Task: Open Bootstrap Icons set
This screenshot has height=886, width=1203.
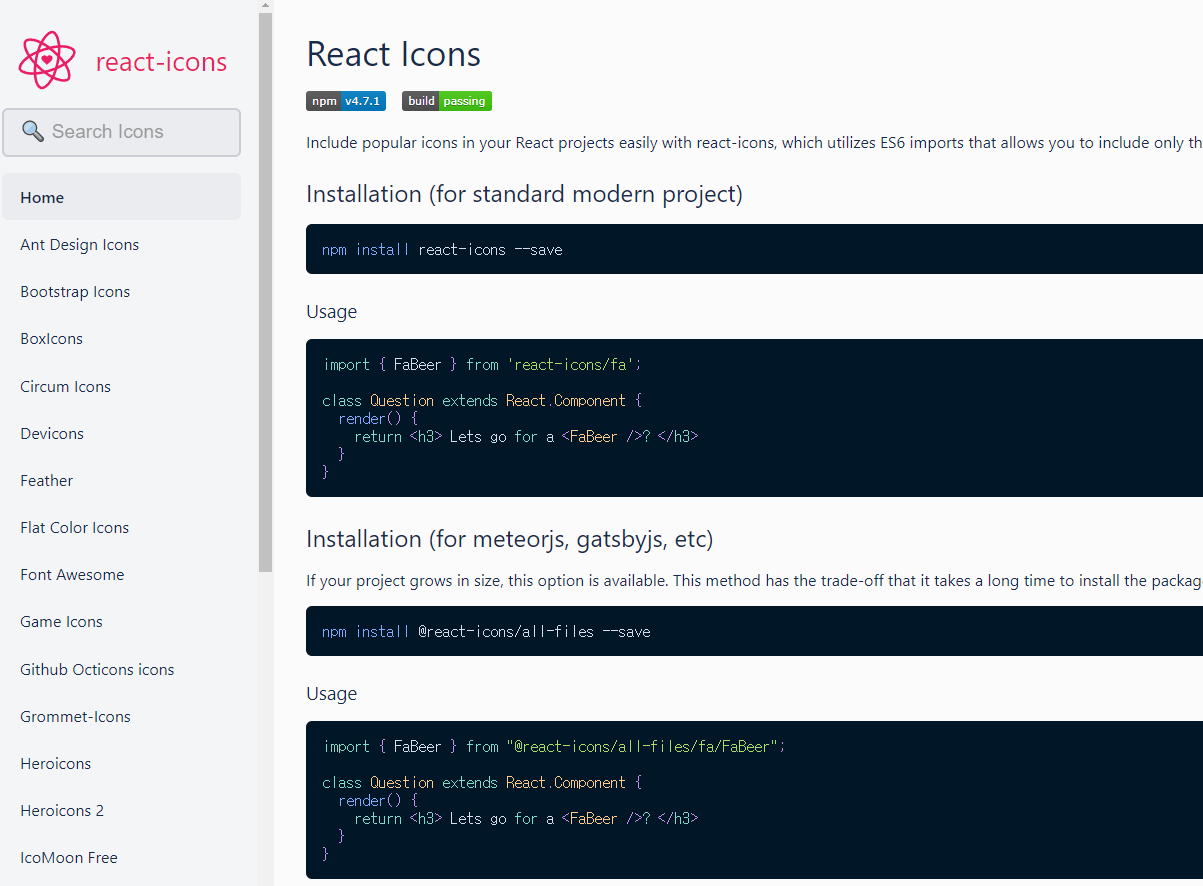Action: 75,292
